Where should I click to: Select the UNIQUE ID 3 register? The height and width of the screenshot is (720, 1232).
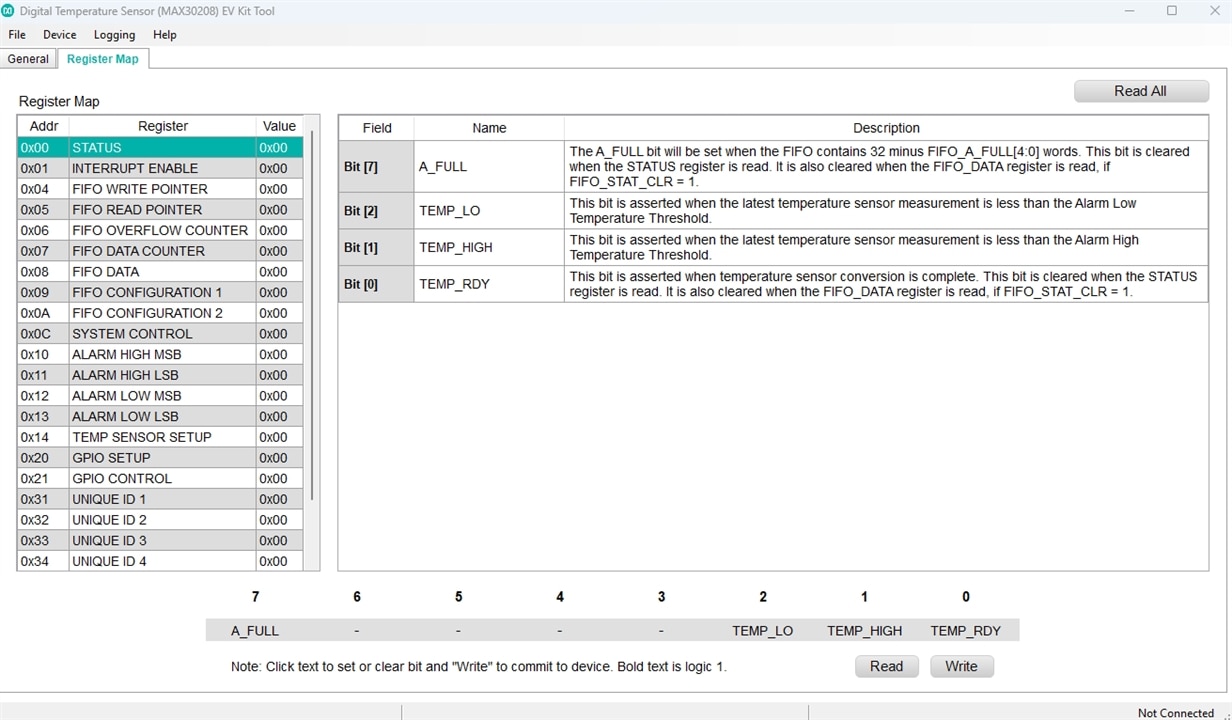160,540
